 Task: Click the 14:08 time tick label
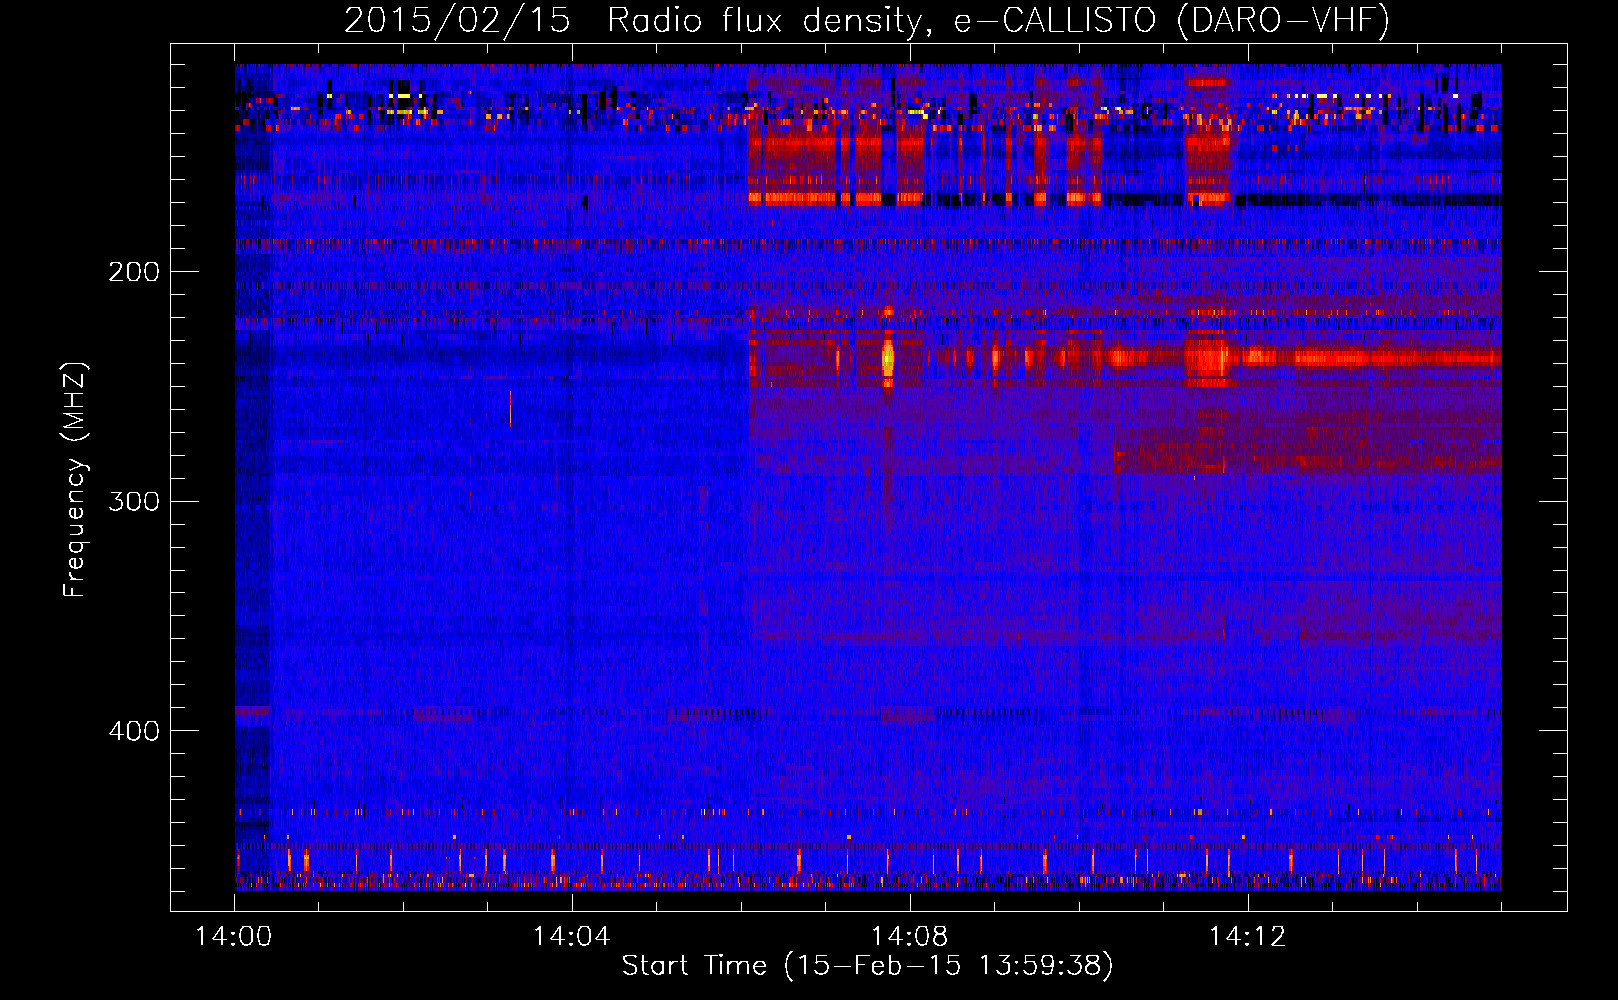(910, 937)
